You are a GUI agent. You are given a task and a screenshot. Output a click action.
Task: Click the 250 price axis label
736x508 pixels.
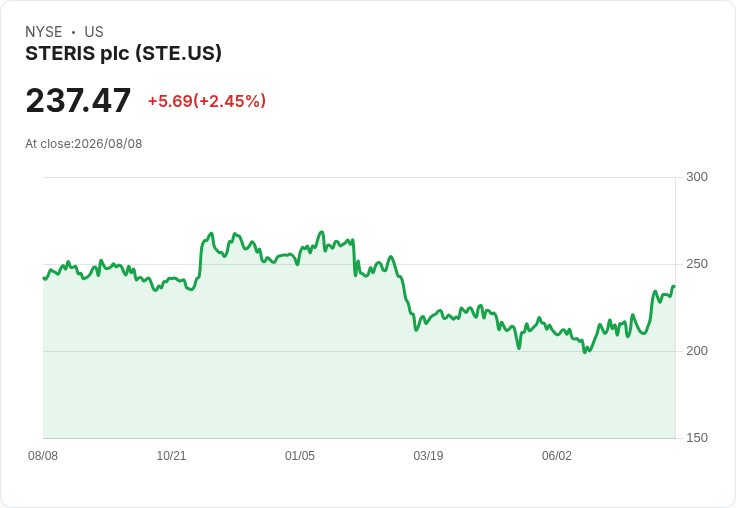pos(697,264)
